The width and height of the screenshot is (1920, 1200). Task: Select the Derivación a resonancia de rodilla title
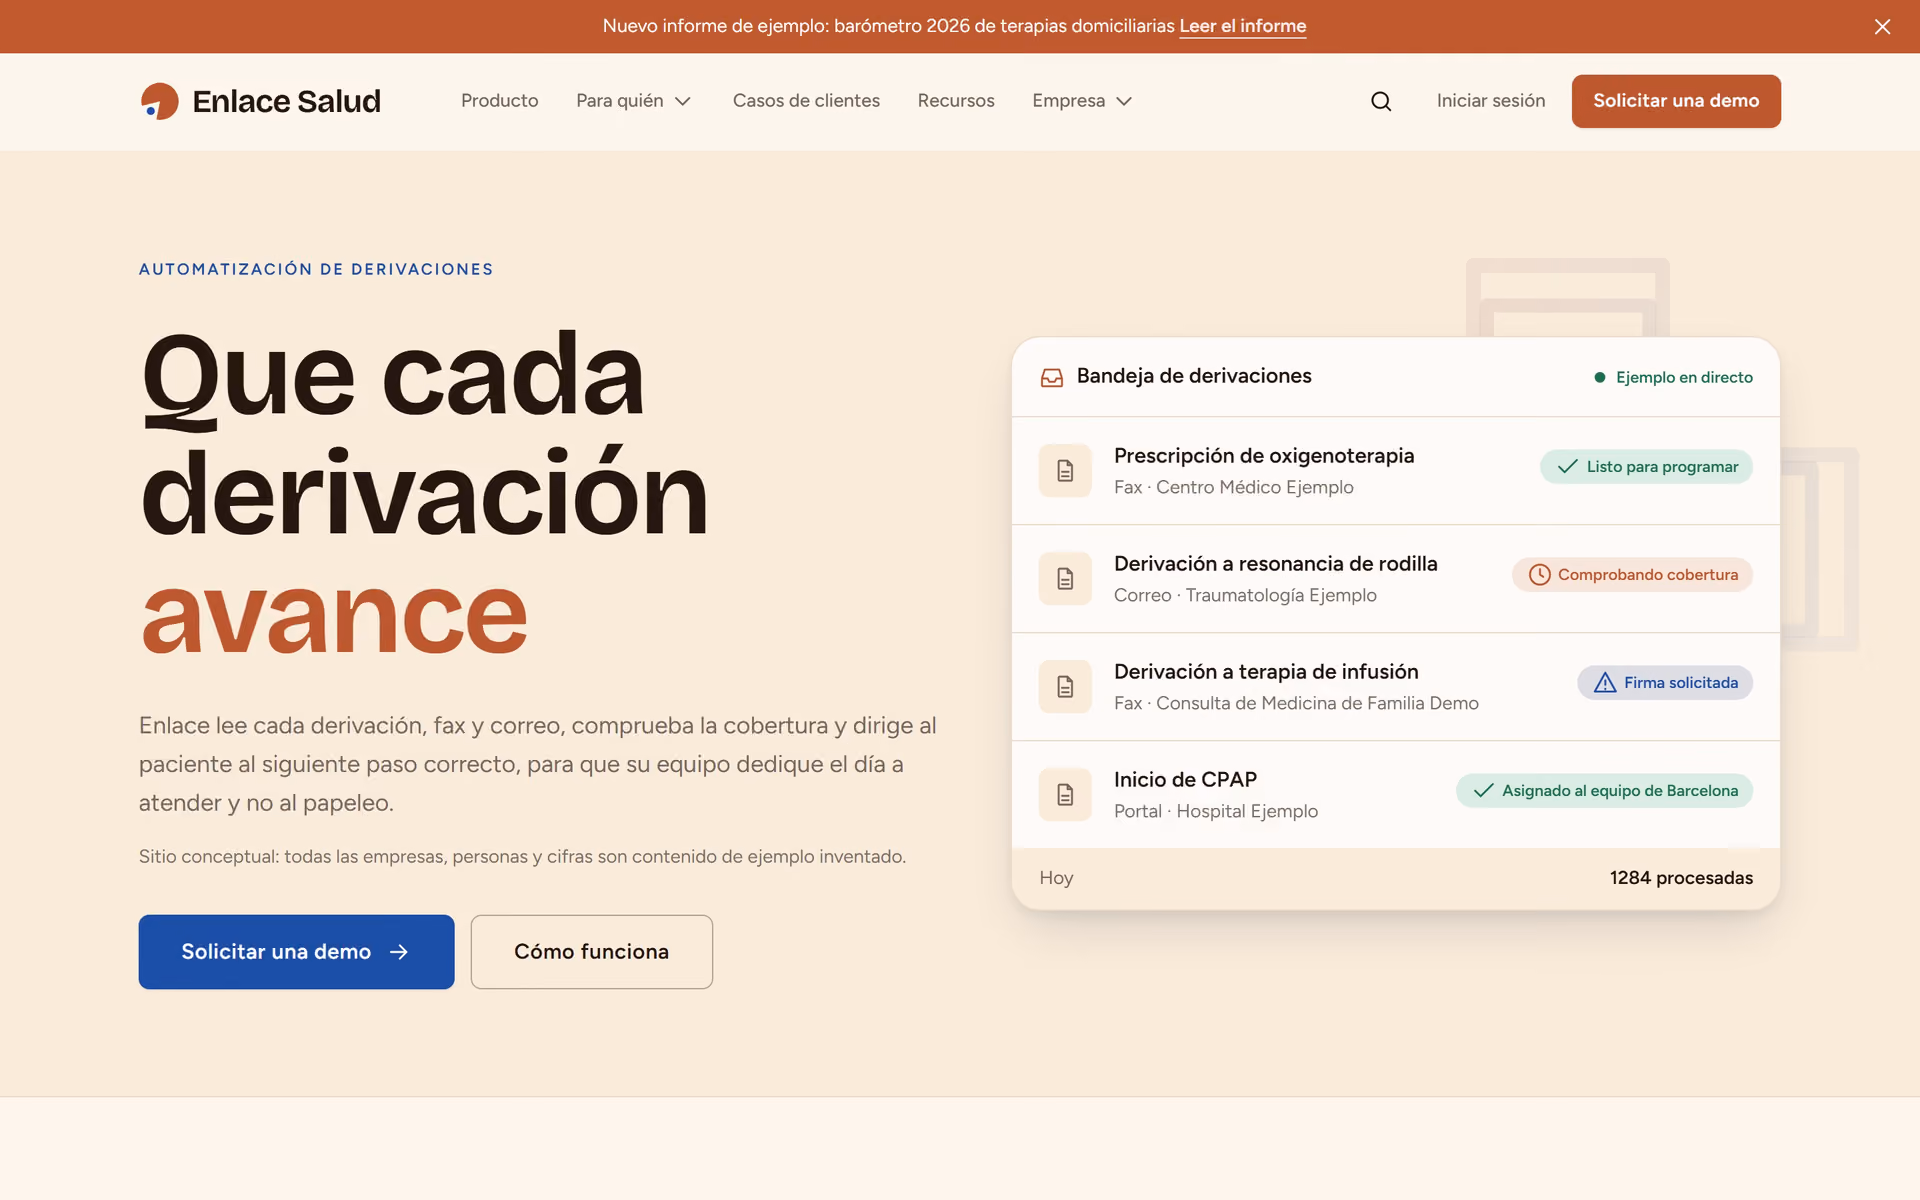(1276, 564)
